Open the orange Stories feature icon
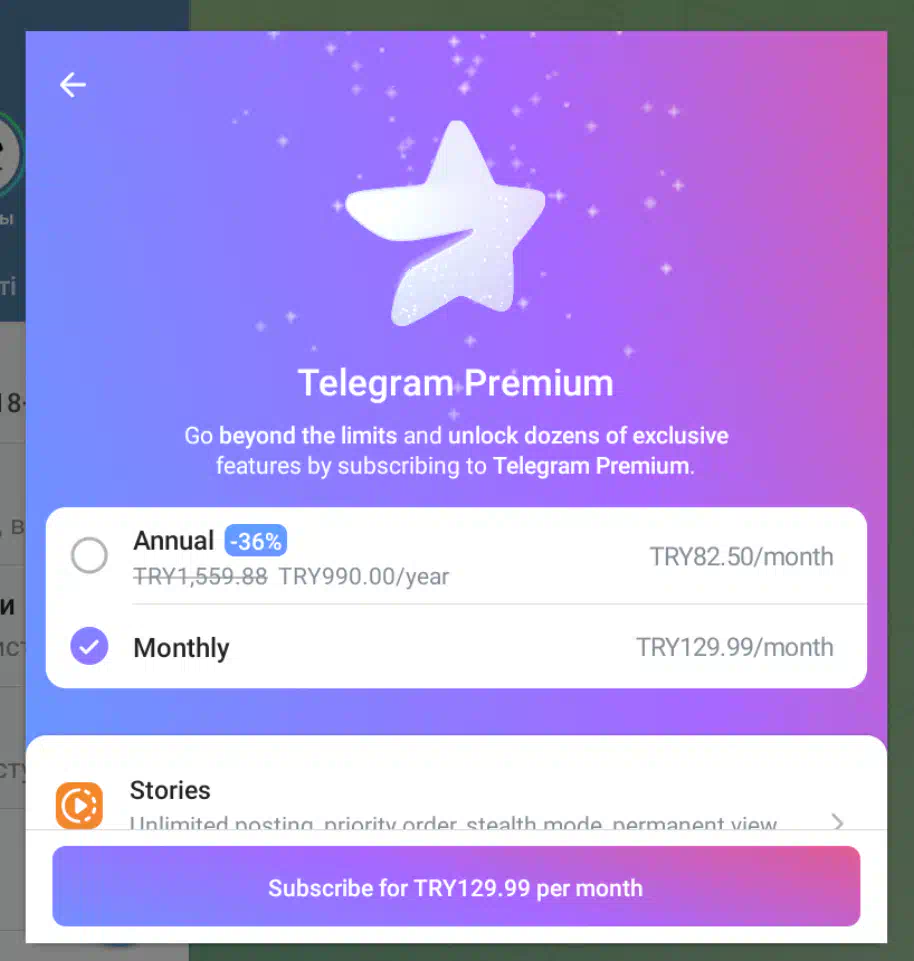This screenshot has height=961, width=914. click(79, 805)
